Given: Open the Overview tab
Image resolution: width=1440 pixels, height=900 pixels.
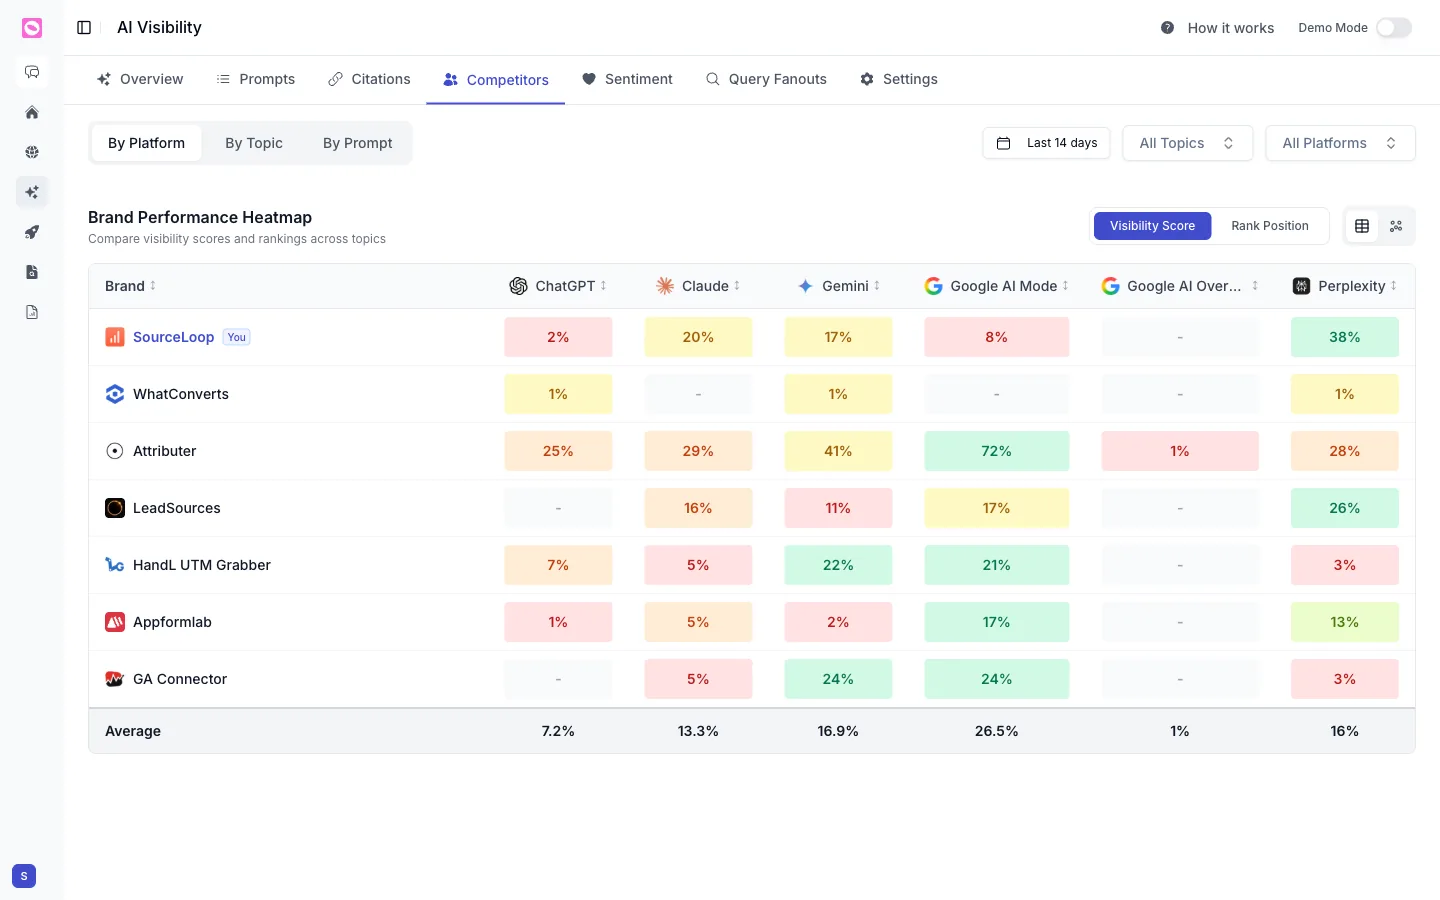Looking at the screenshot, I should pos(140,79).
